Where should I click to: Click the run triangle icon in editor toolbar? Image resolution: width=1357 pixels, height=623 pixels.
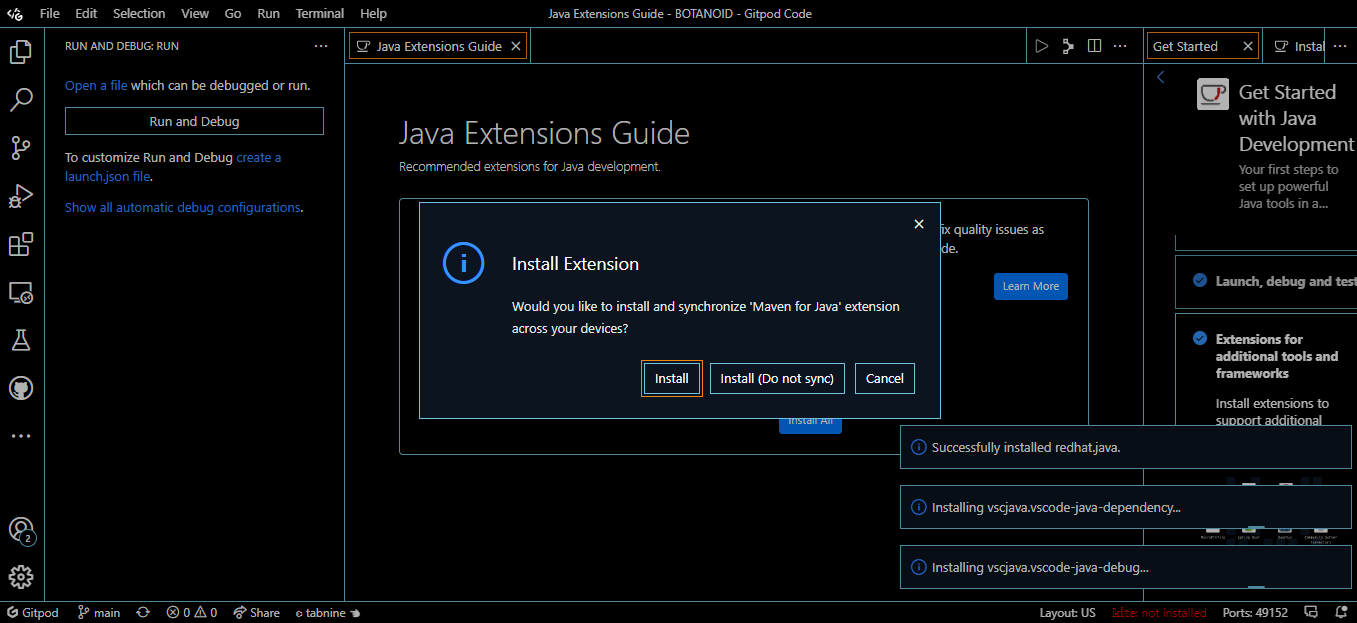point(1042,46)
